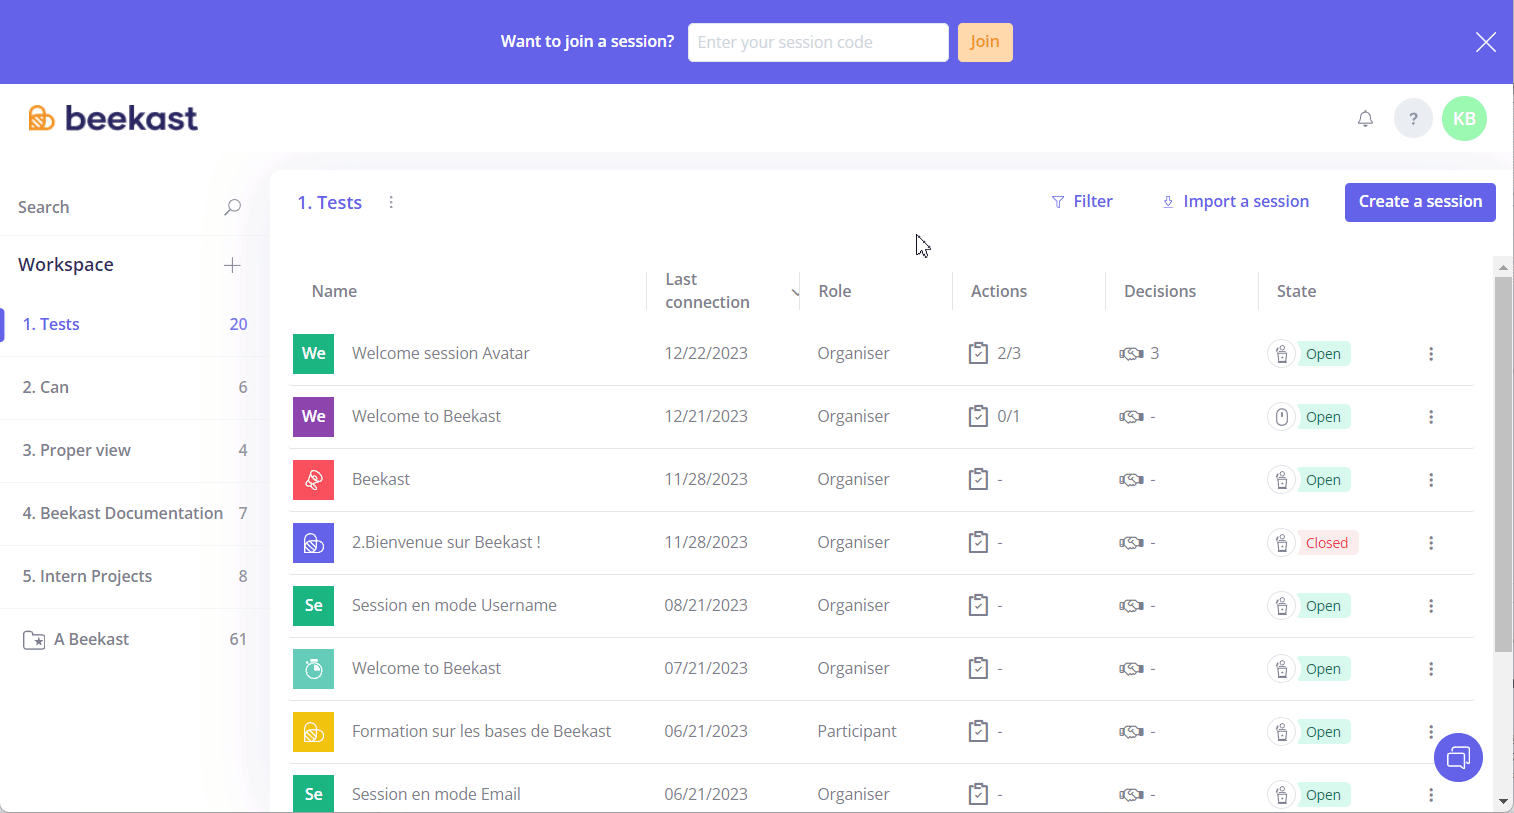Select the 4. Beekast Documentation folder
The image size is (1514, 813).
click(x=134, y=513)
